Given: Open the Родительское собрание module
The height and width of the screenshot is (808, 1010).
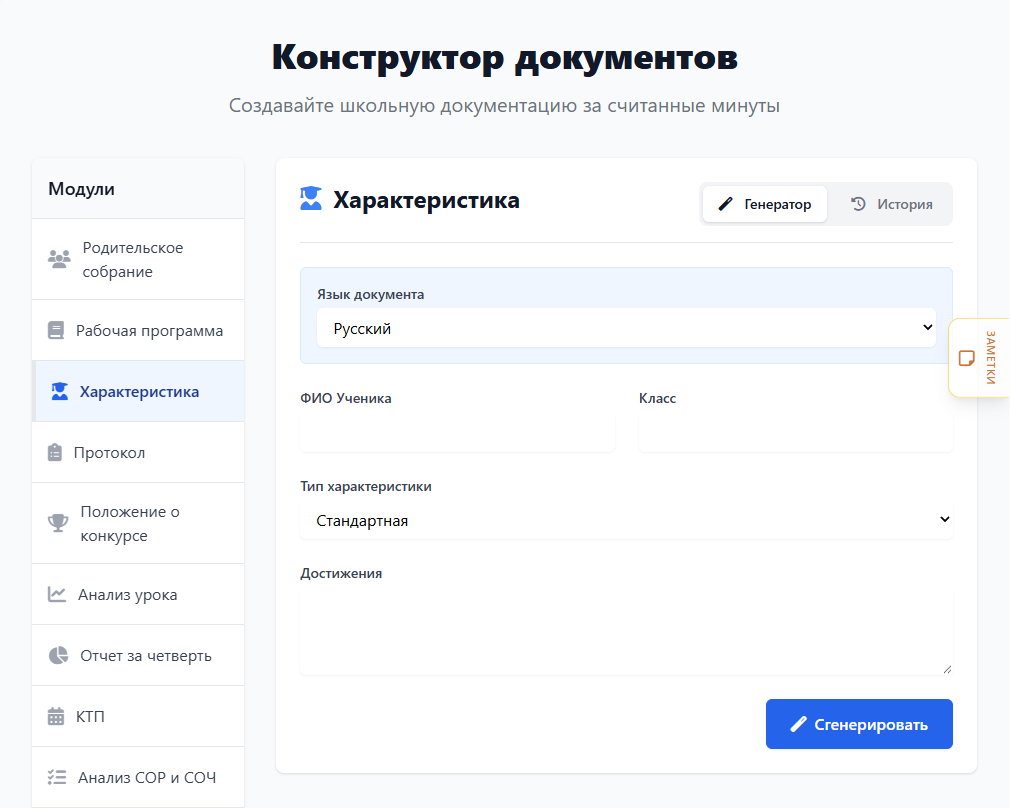Looking at the screenshot, I should (138, 259).
